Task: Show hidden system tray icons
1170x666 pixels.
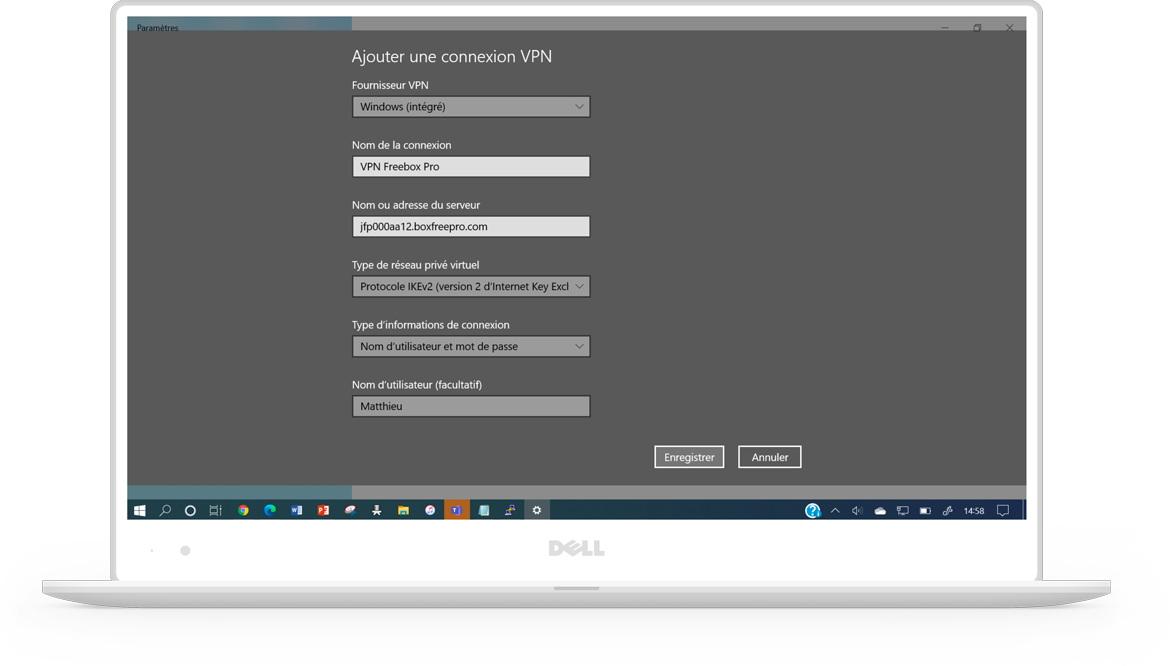Action: (835, 511)
